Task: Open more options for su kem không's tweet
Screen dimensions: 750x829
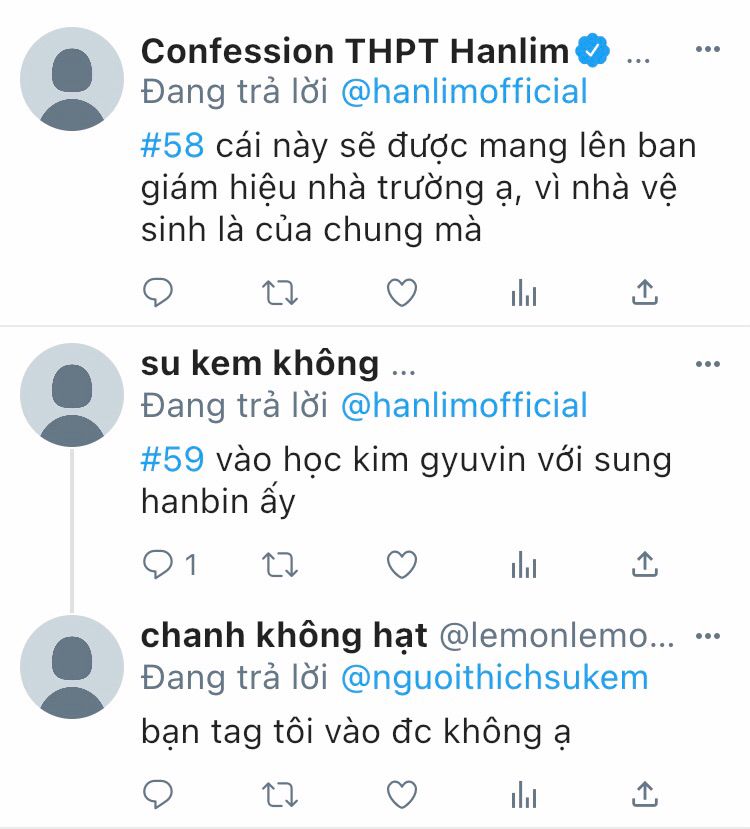Action: tap(708, 364)
